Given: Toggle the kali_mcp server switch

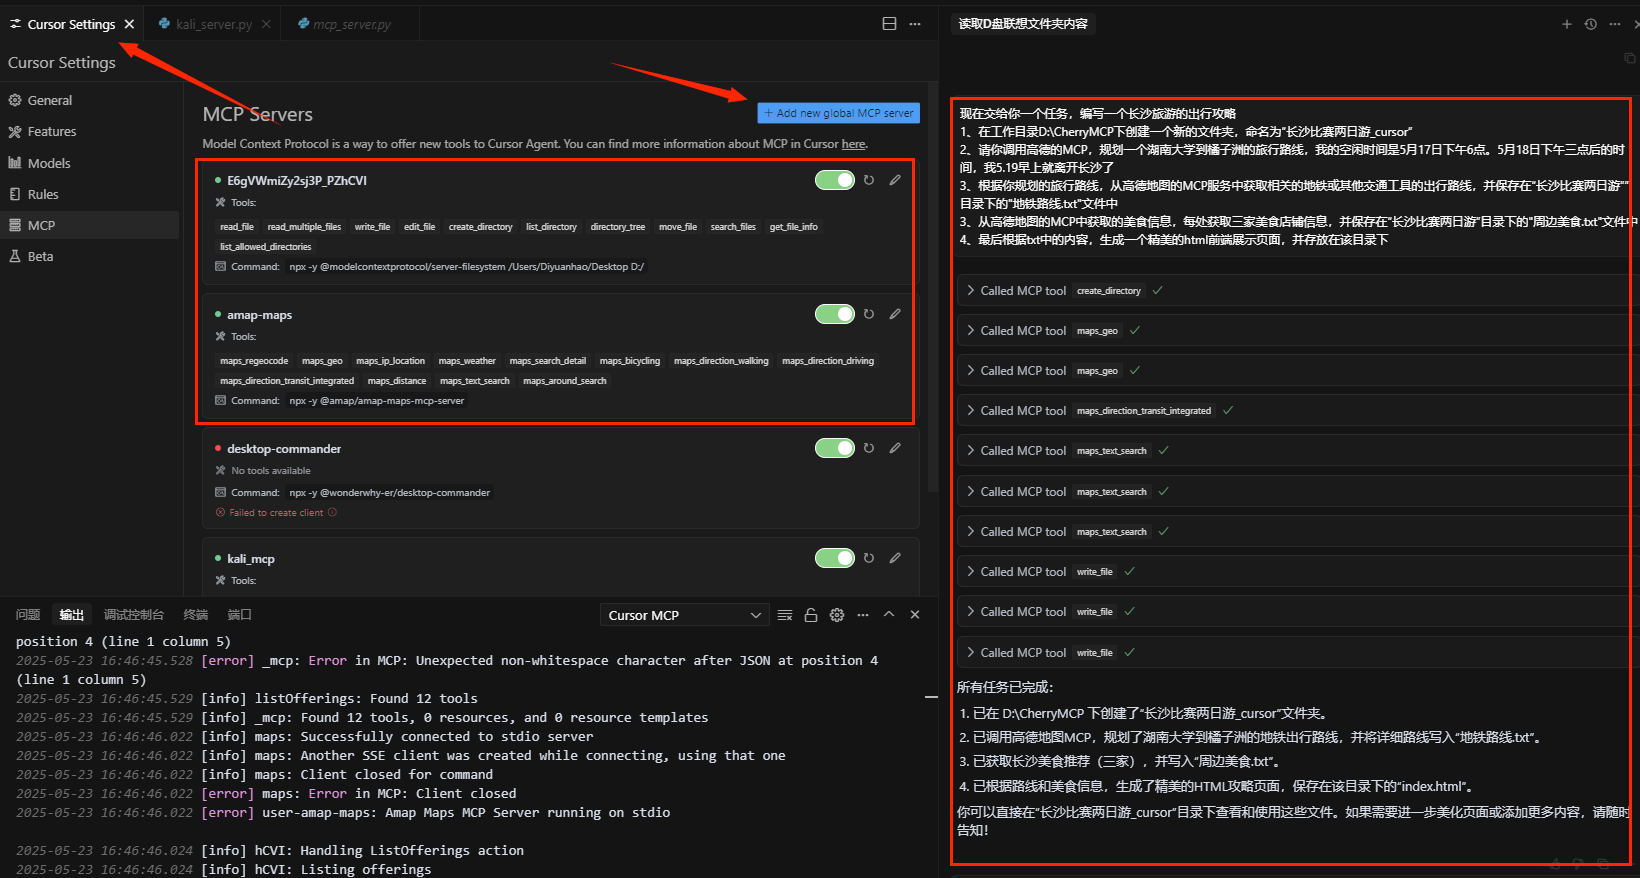Looking at the screenshot, I should (x=835, y=558).
